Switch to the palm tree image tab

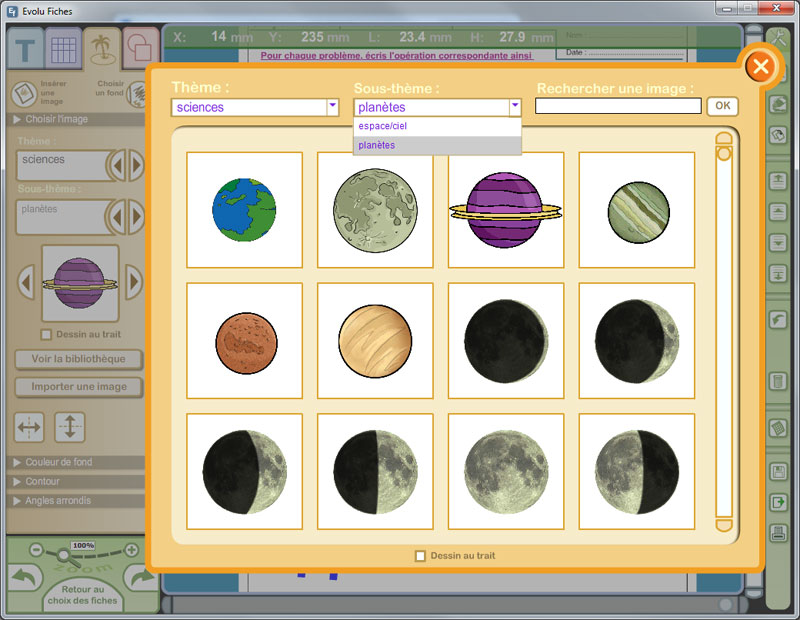click(x=103, y=50)
